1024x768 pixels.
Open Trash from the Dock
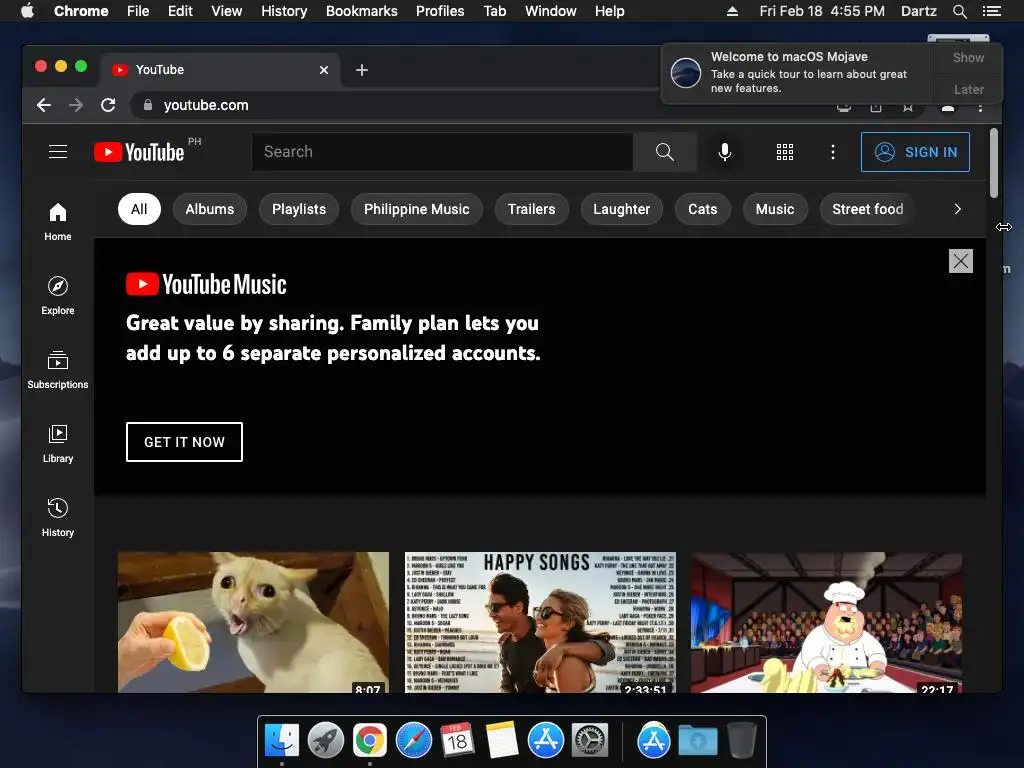(x=741, y=740)
